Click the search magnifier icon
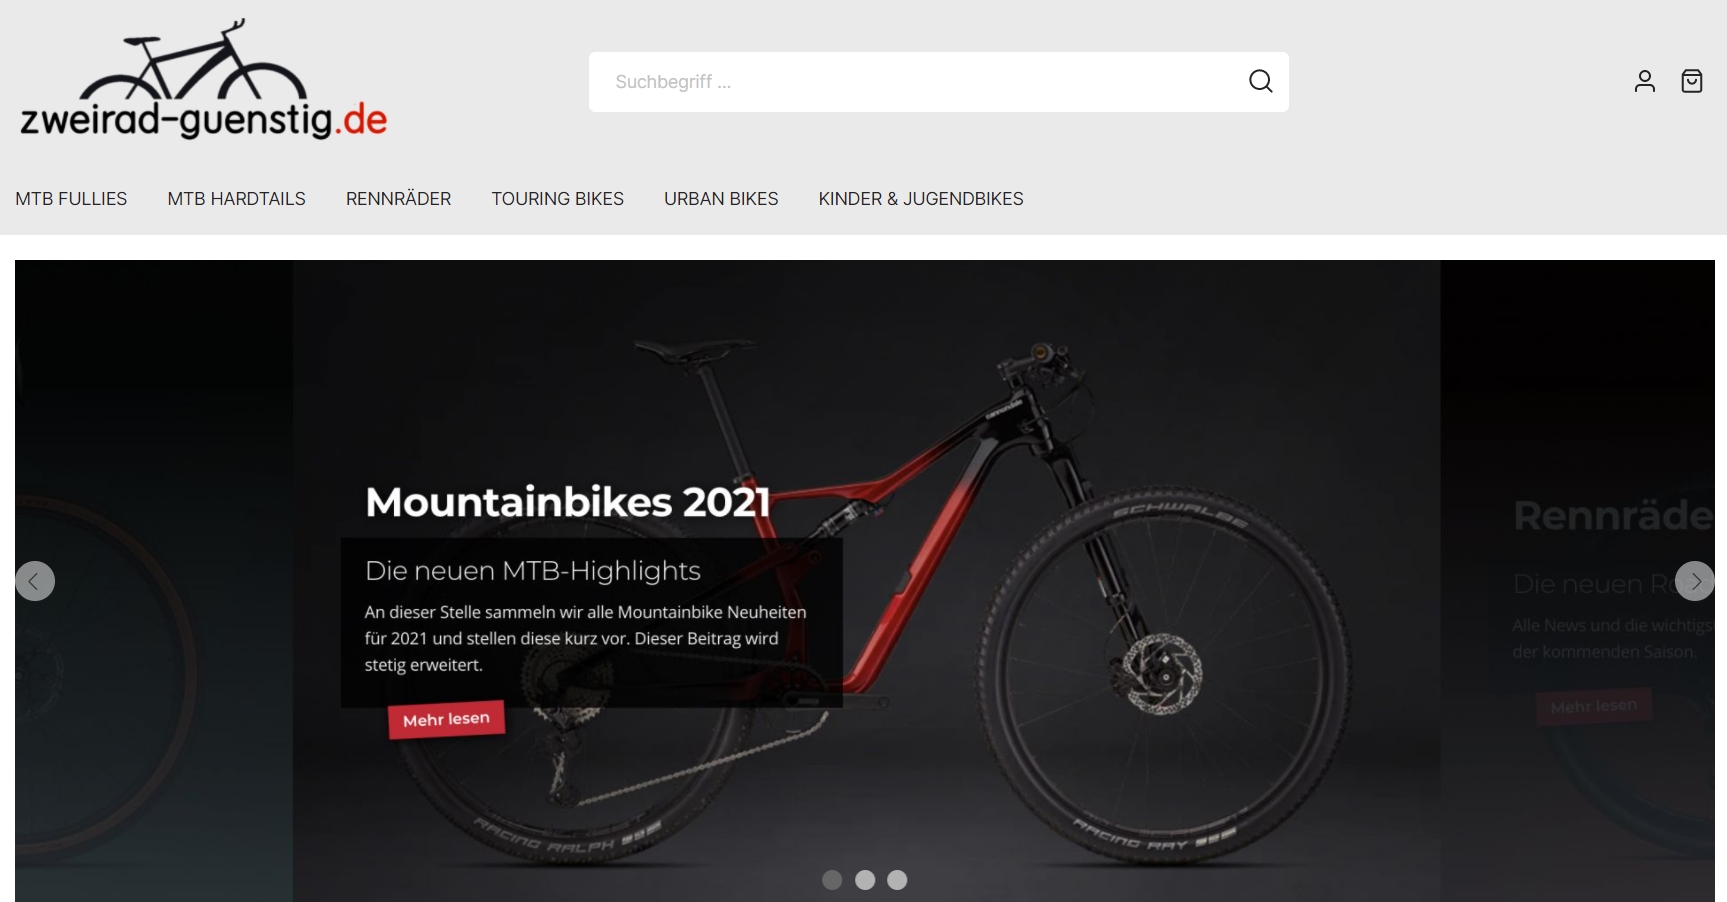 pos(1260,81)
